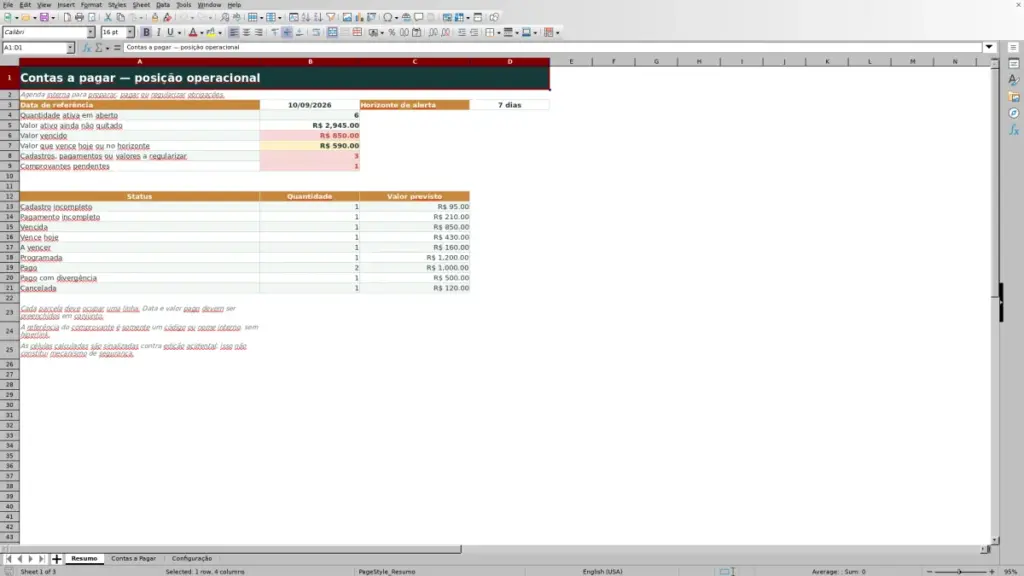
Task: Click the Cut scissors icon
Action: 108,18
